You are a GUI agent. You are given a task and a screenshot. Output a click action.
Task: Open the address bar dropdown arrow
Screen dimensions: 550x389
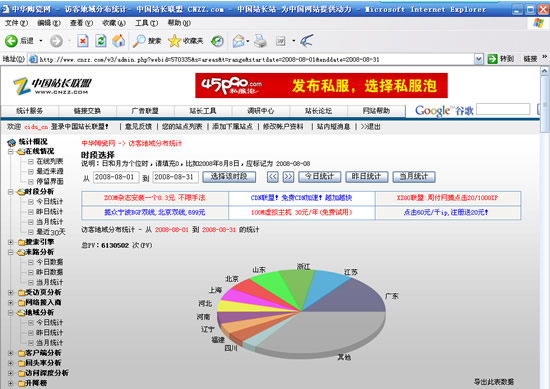coord(478,59)
